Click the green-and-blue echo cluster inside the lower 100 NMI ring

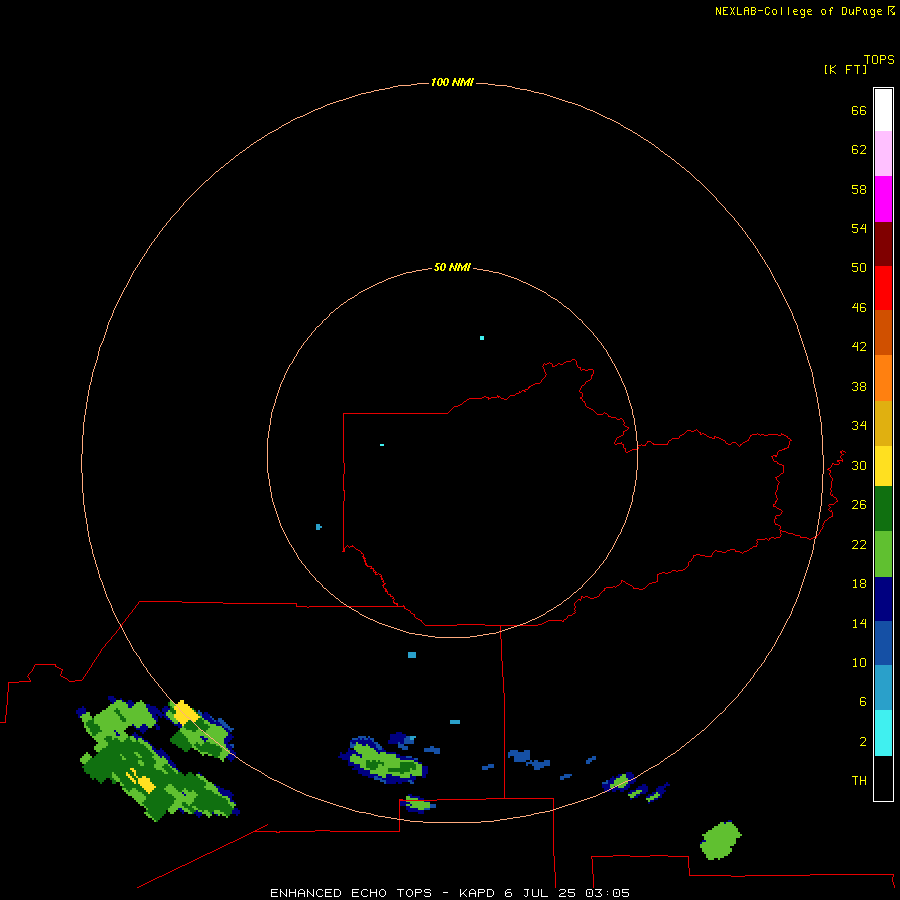[383, 759]
